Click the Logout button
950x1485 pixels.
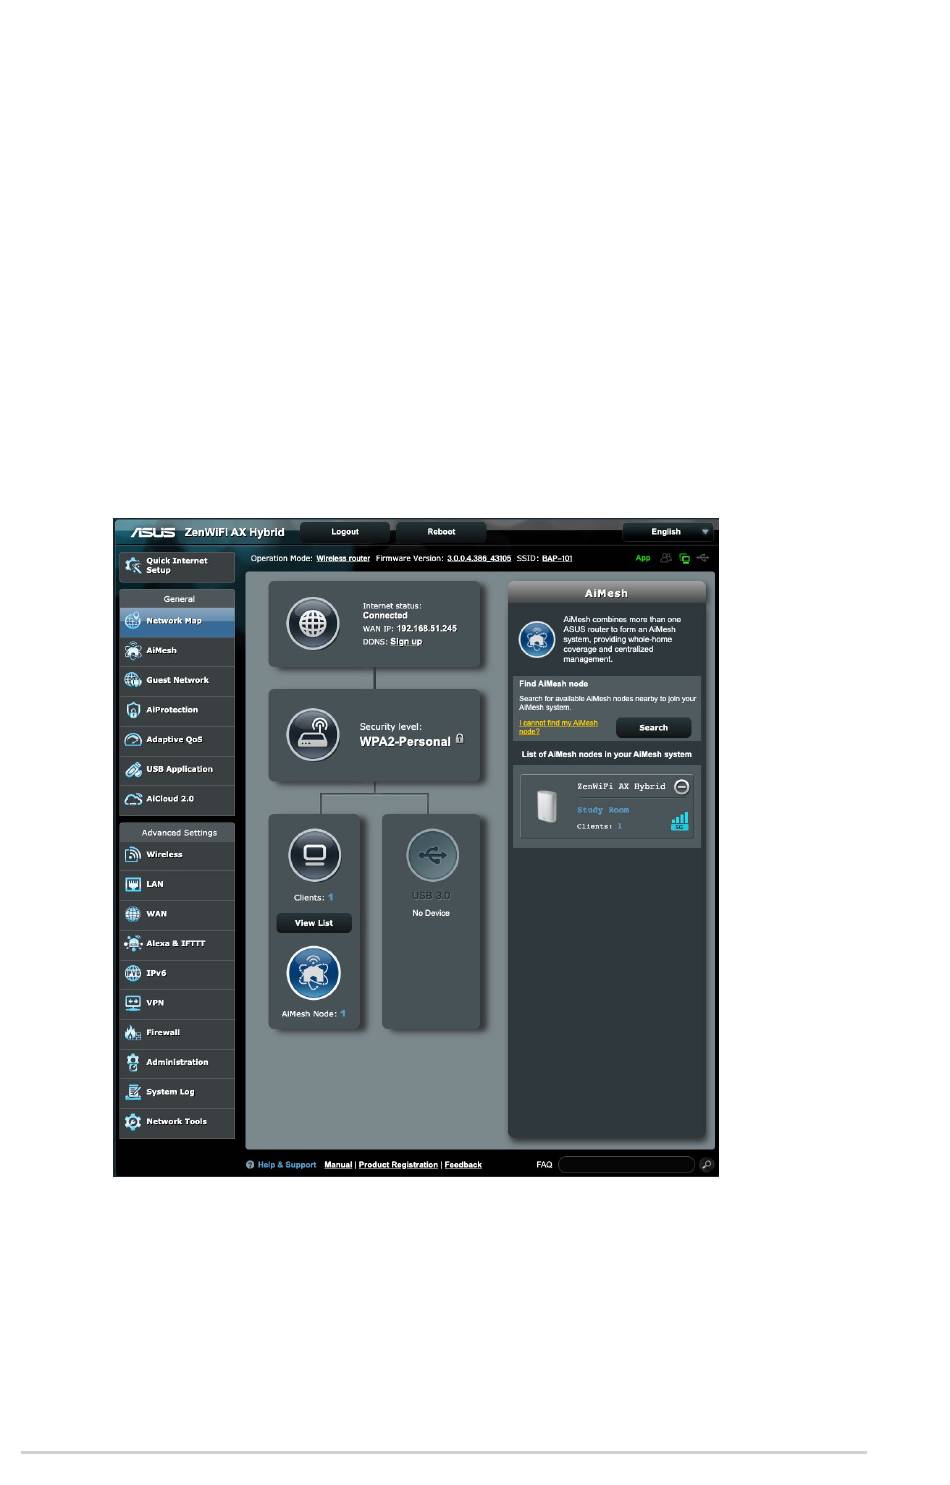(345, 532)
